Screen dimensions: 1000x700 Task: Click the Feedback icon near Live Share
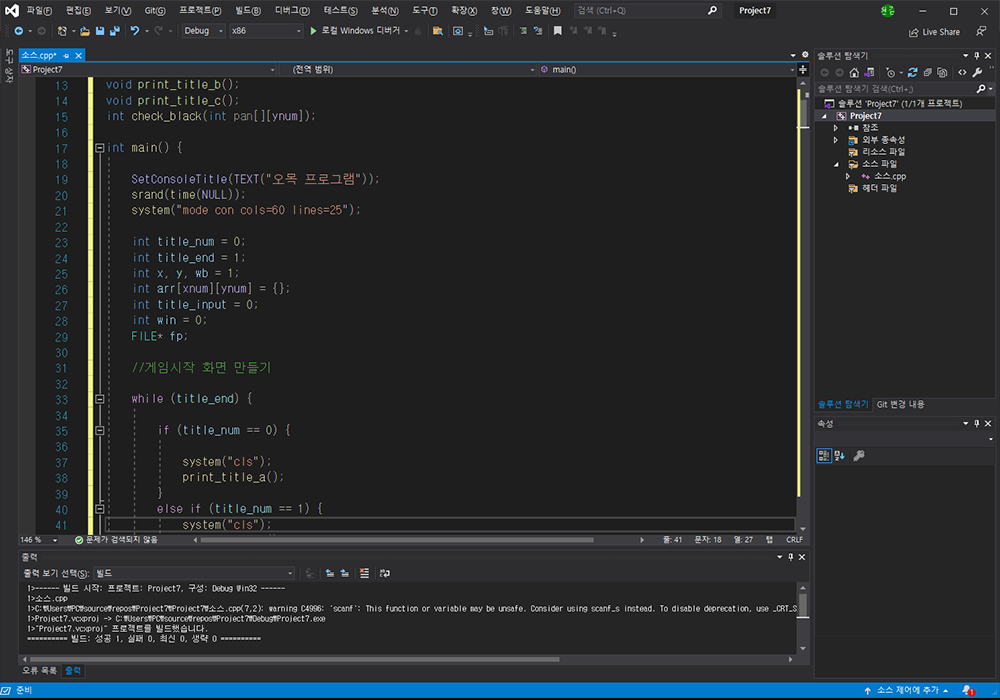tap(981, 31)
